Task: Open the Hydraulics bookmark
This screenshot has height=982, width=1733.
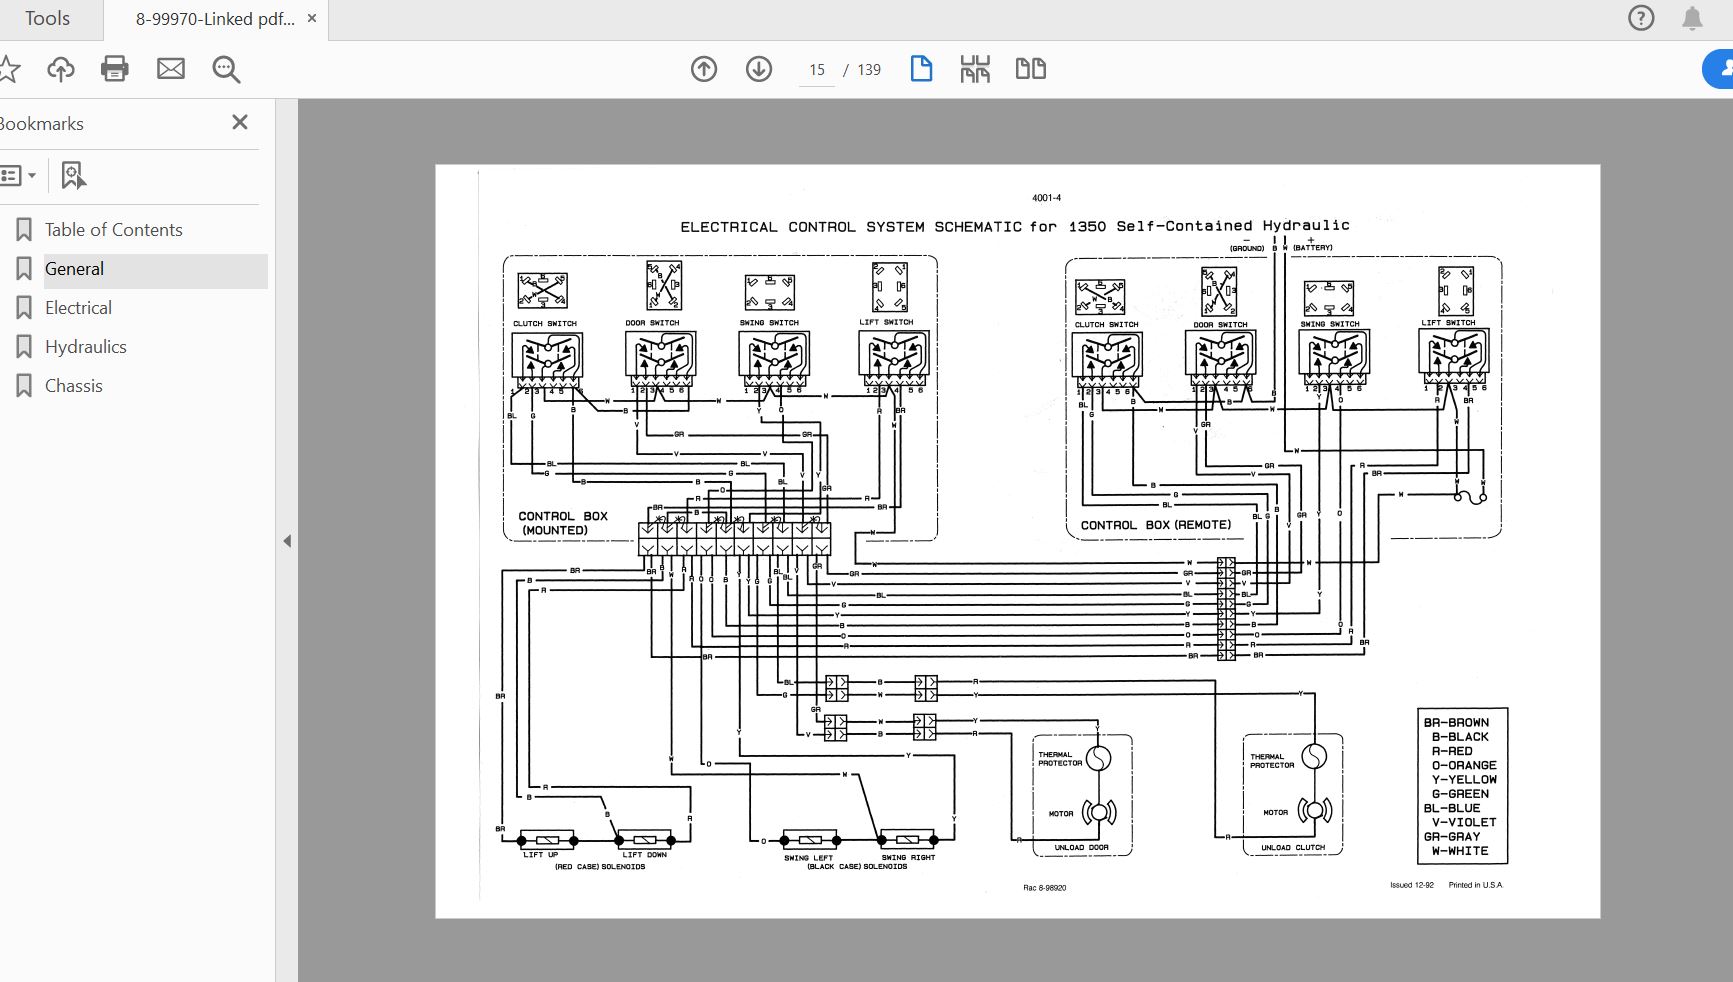Action: (x=85, y=347)
